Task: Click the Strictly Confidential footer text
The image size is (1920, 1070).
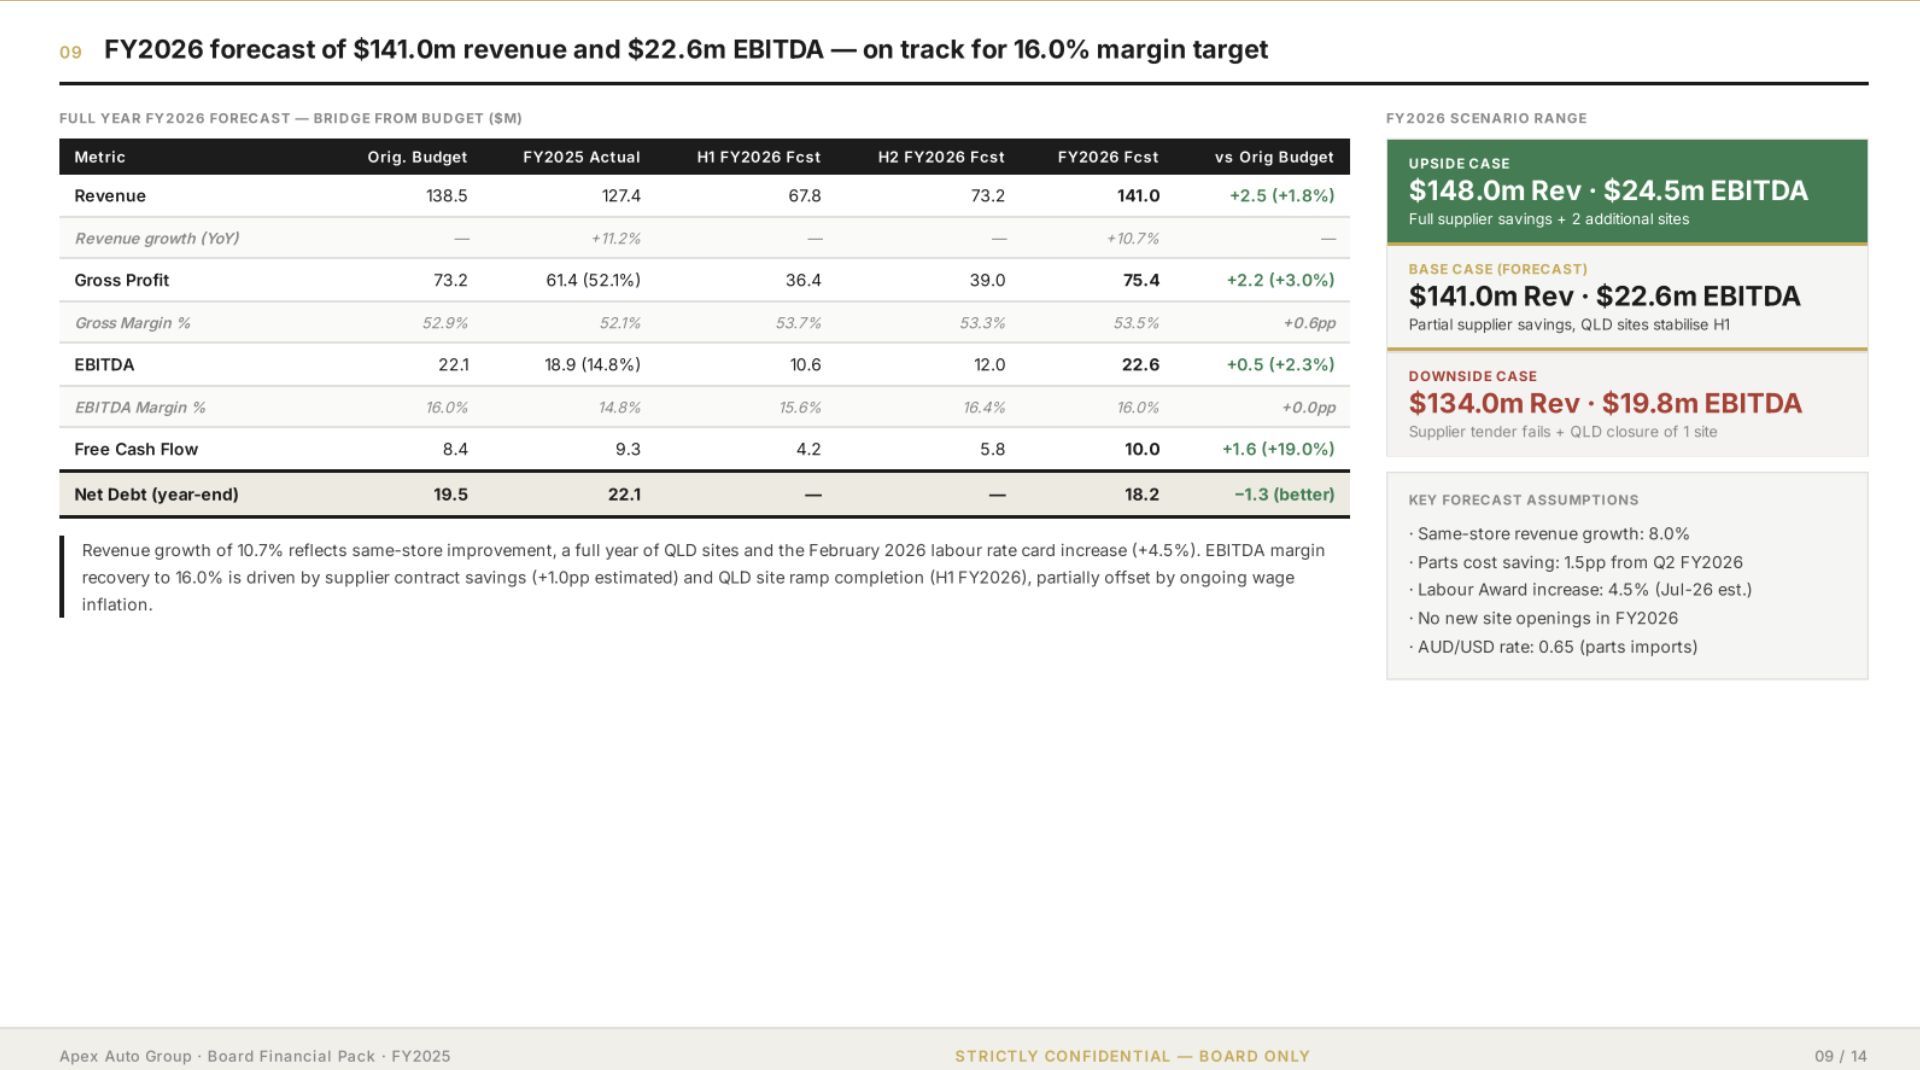Action: tap(1132, 1056)
